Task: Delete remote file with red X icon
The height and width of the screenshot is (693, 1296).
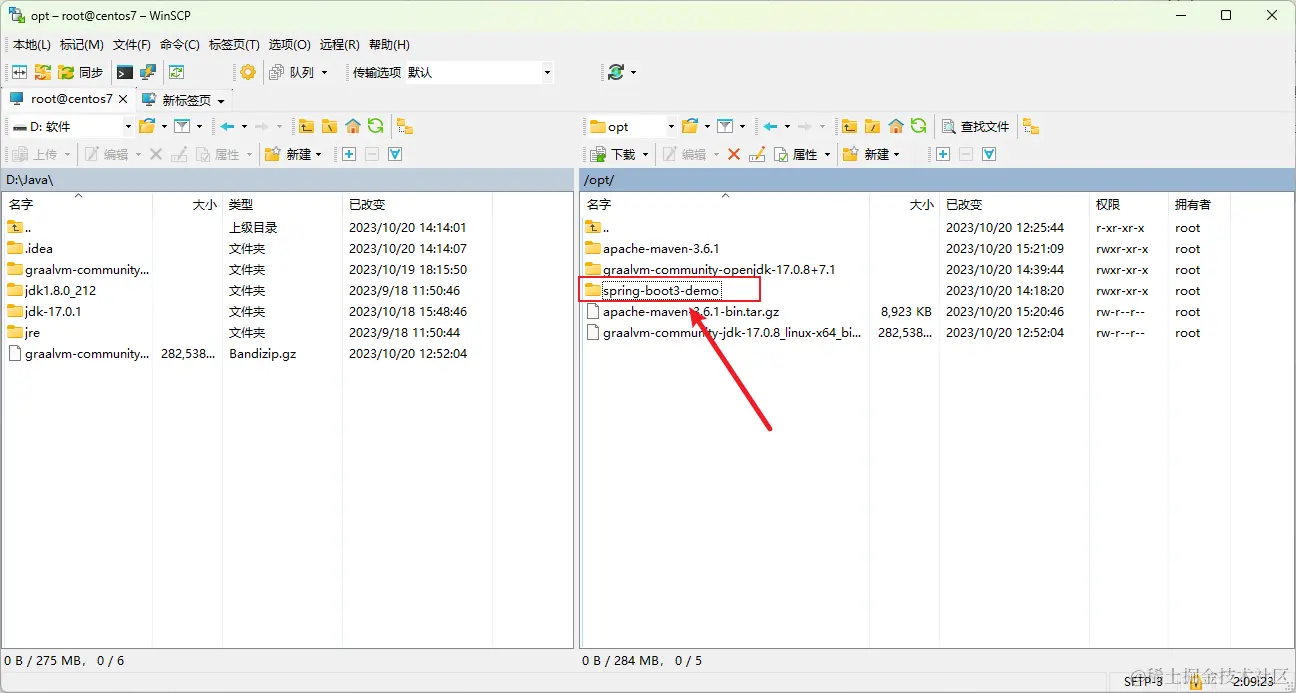Action: (x=734, y=154)
